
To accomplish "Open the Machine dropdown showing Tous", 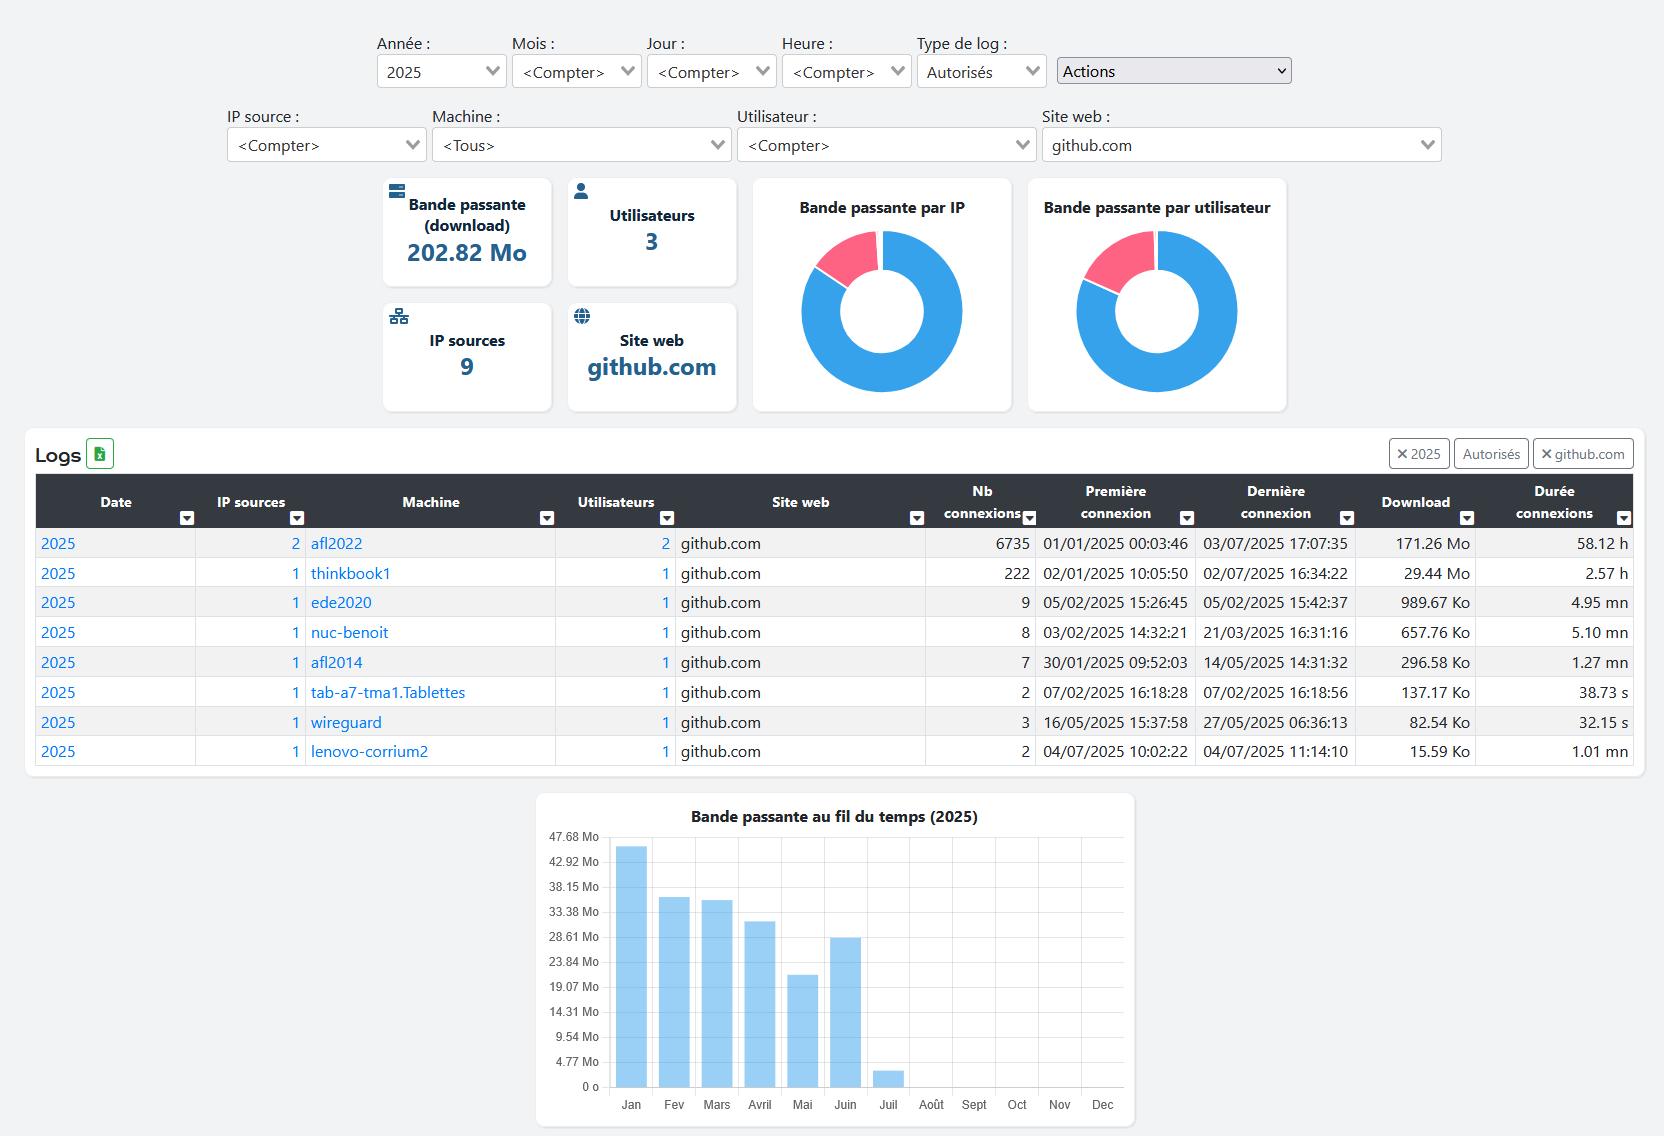I will [582, 145].
